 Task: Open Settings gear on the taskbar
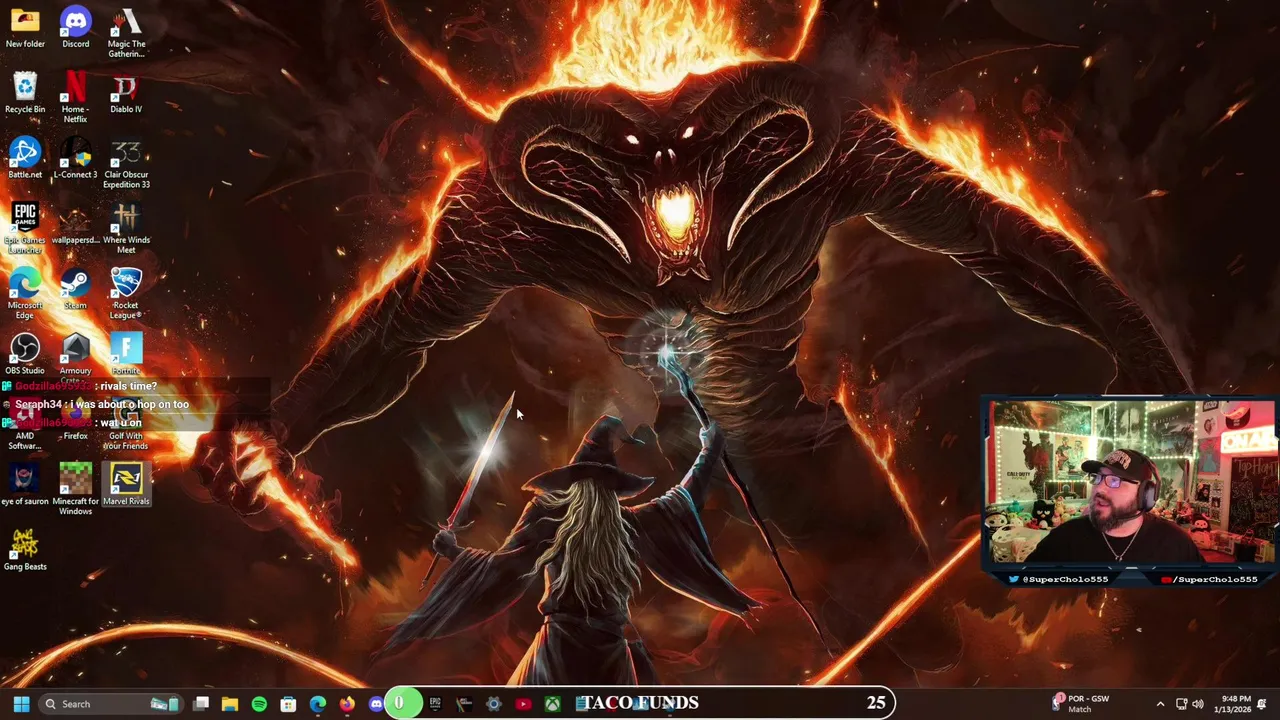click(493, 704)
